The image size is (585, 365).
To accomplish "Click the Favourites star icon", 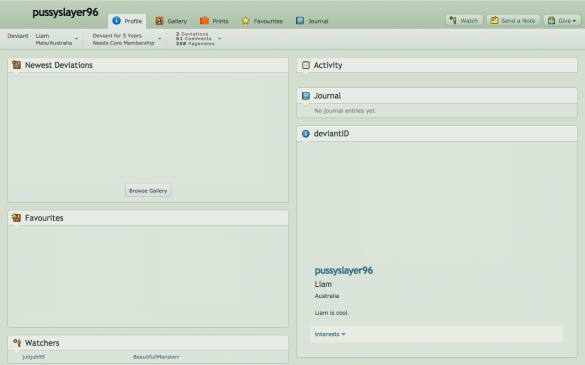I will [245, 21].
